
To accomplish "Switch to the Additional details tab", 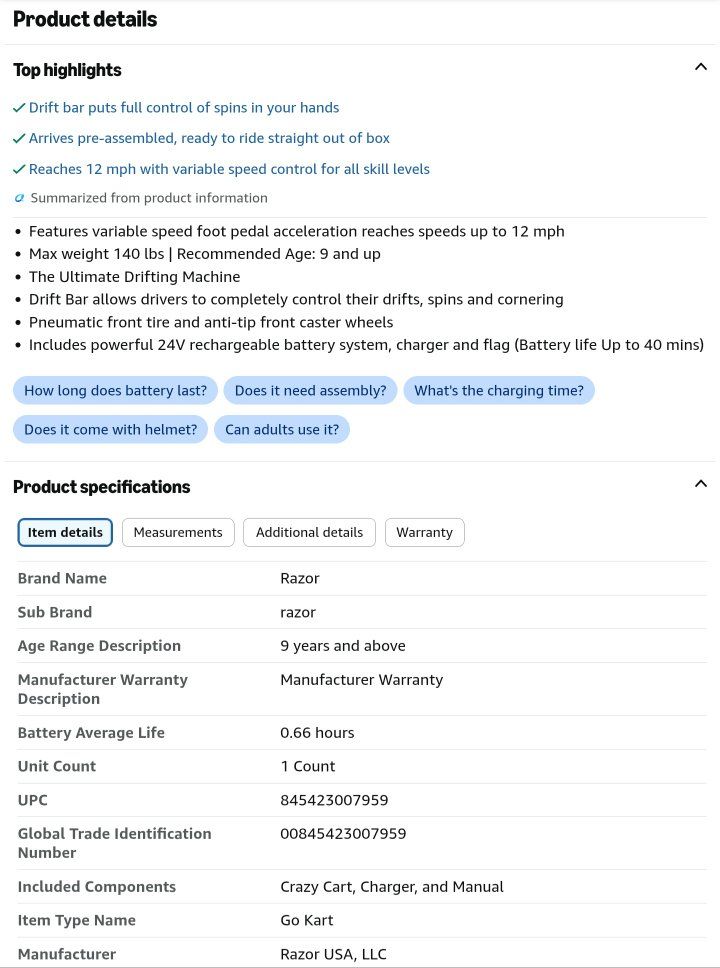I will (309, 532).
